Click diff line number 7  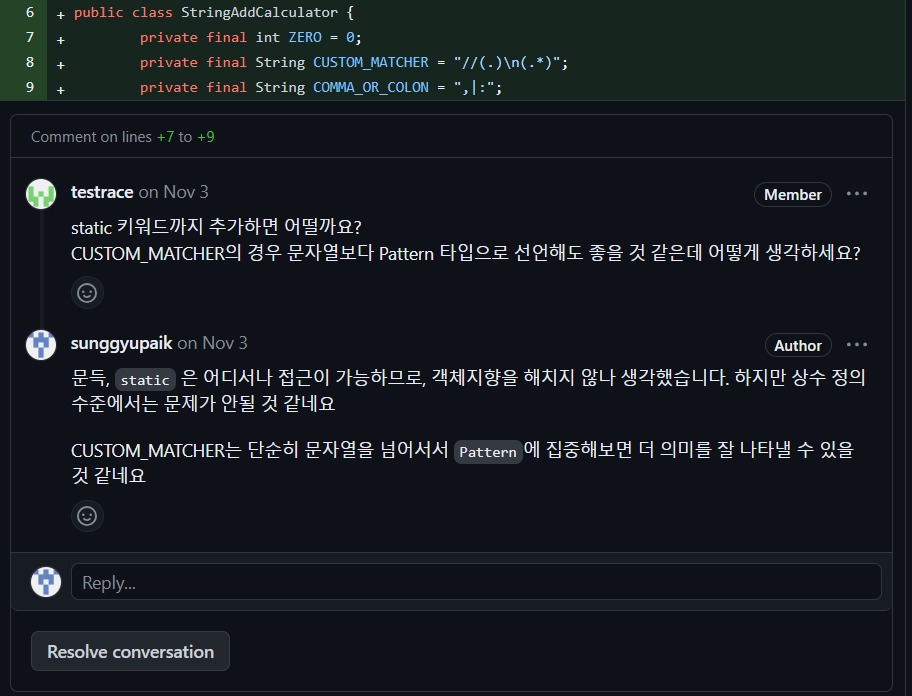[30, 37]
